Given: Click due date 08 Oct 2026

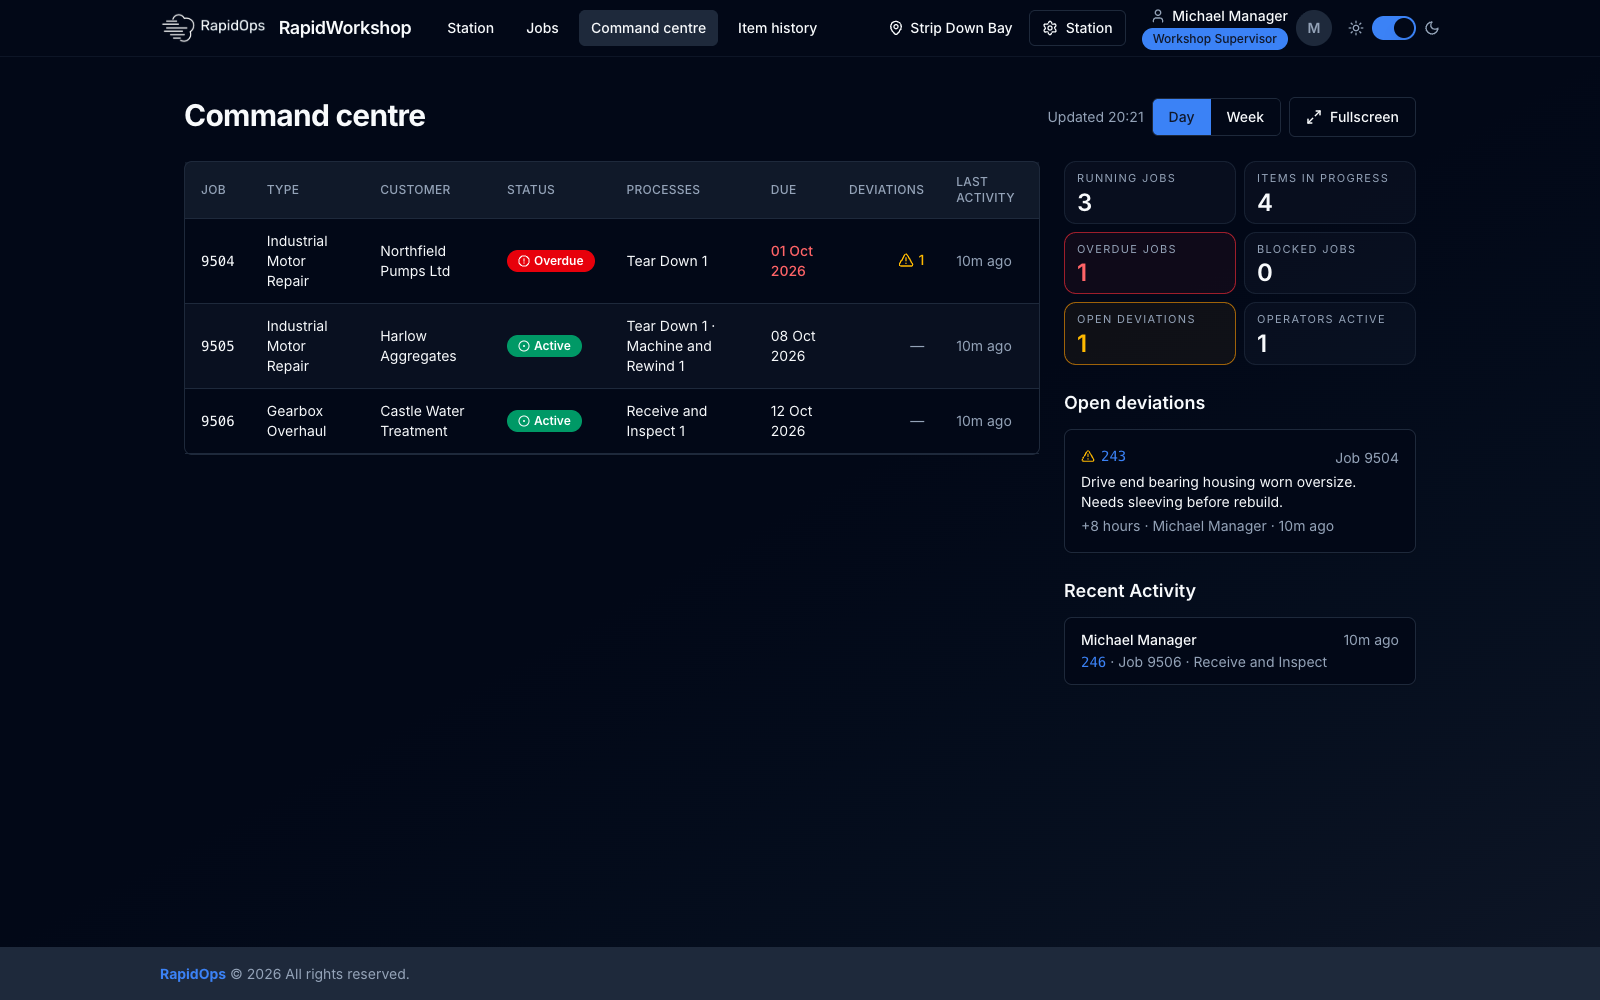Looking at the screenshot, I should tap(793, 346).
